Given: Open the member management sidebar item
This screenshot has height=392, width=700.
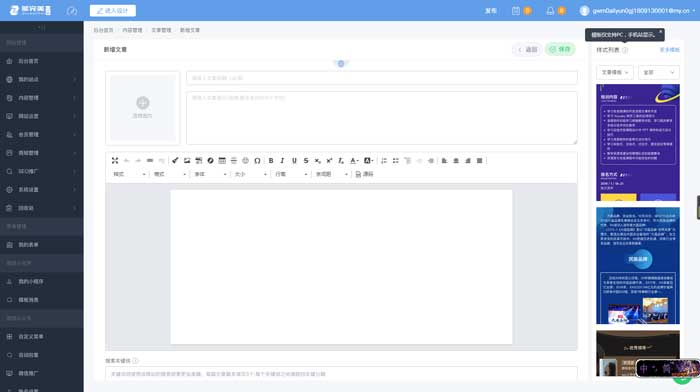Looking at the screenshot, I should [42, 134].
